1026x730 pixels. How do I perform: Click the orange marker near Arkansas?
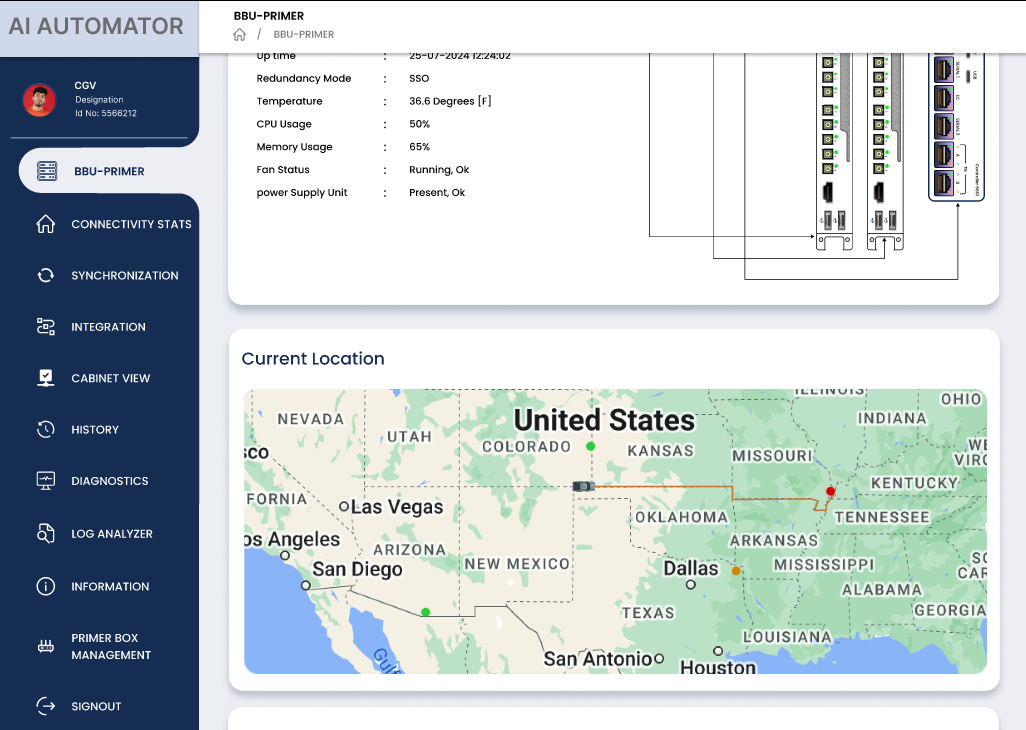(736, 571)
